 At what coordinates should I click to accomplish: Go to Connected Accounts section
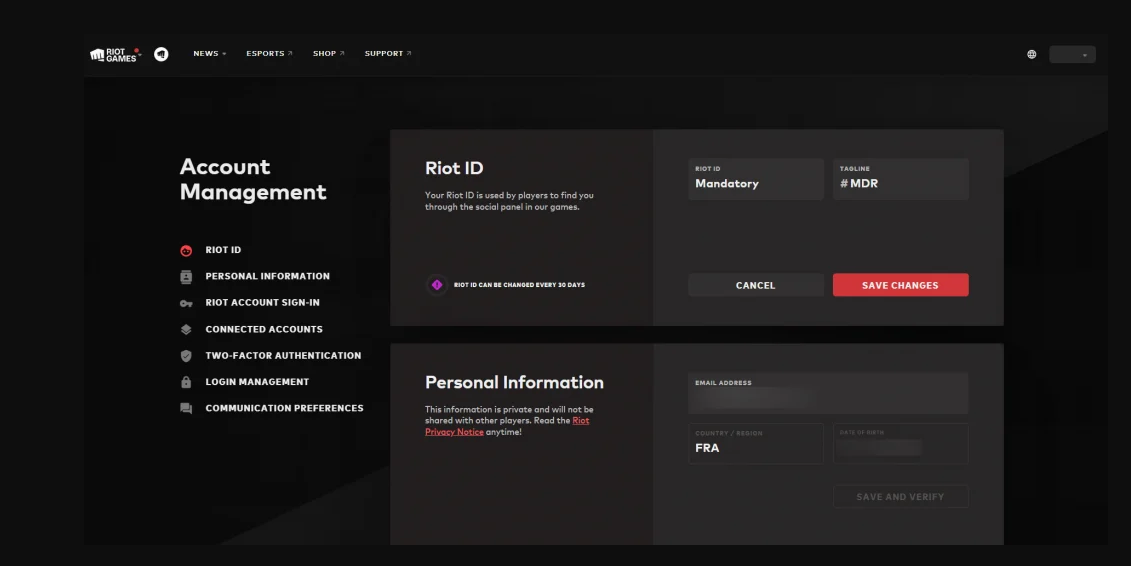click(264, 330)
